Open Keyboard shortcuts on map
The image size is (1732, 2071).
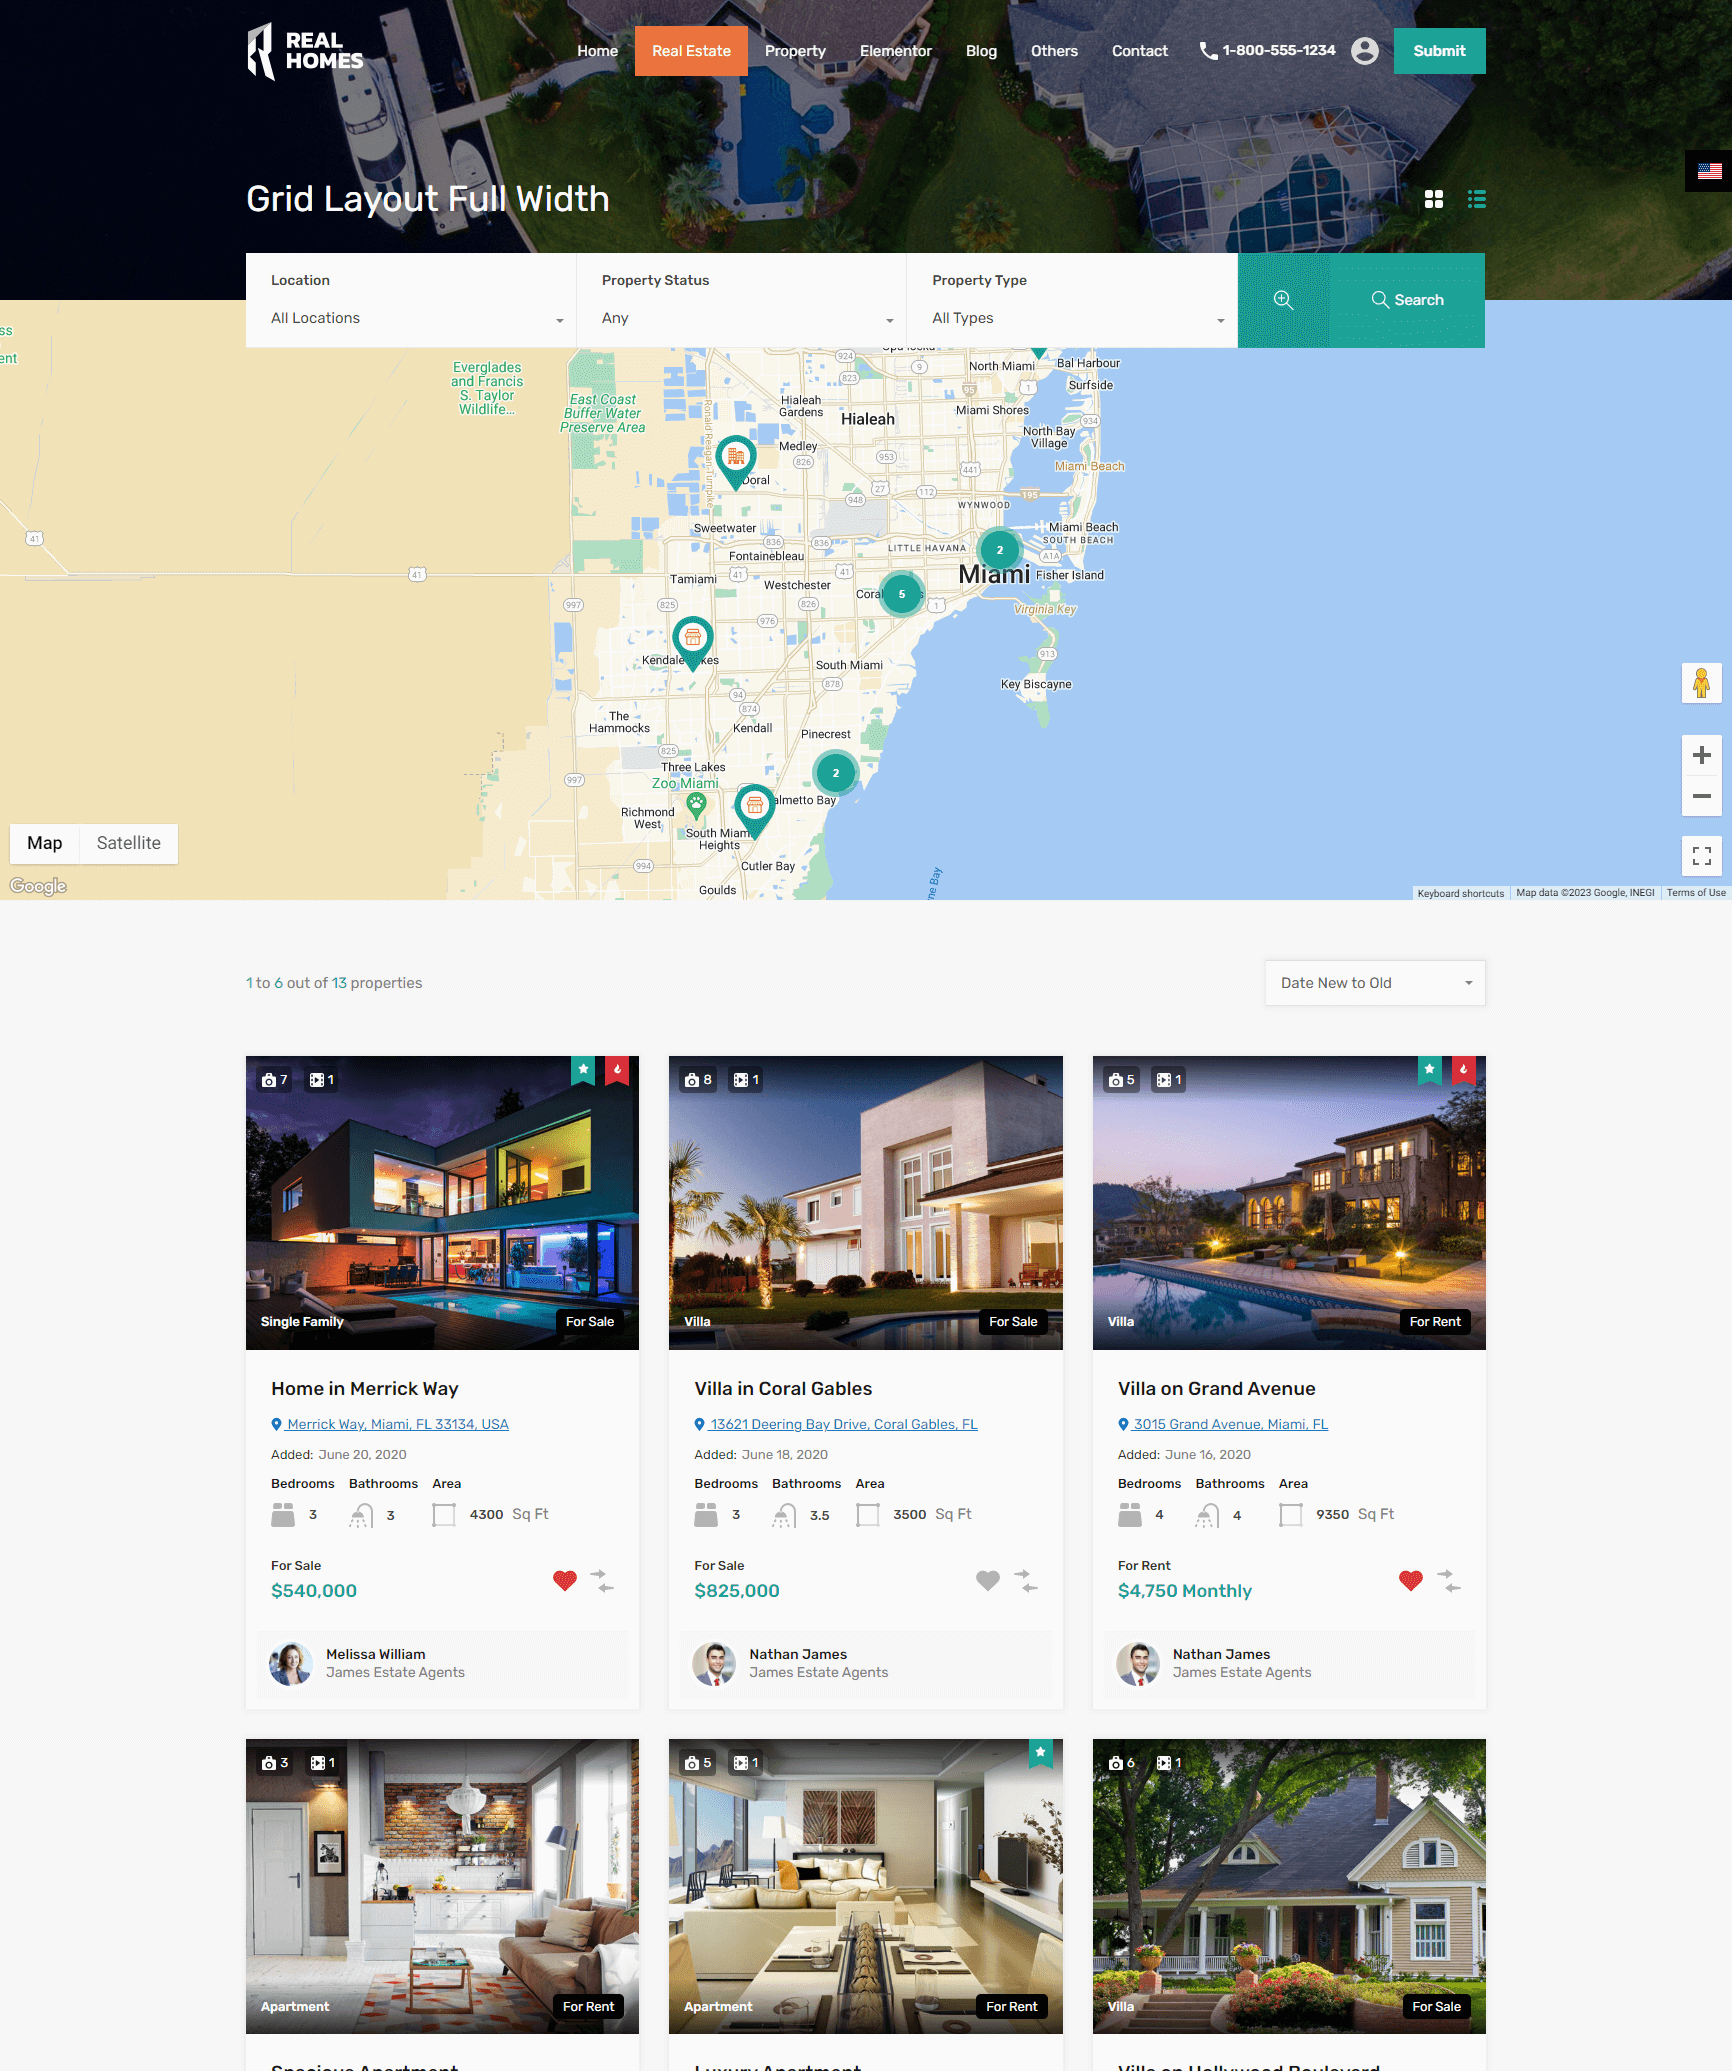tap(1460, 893)
